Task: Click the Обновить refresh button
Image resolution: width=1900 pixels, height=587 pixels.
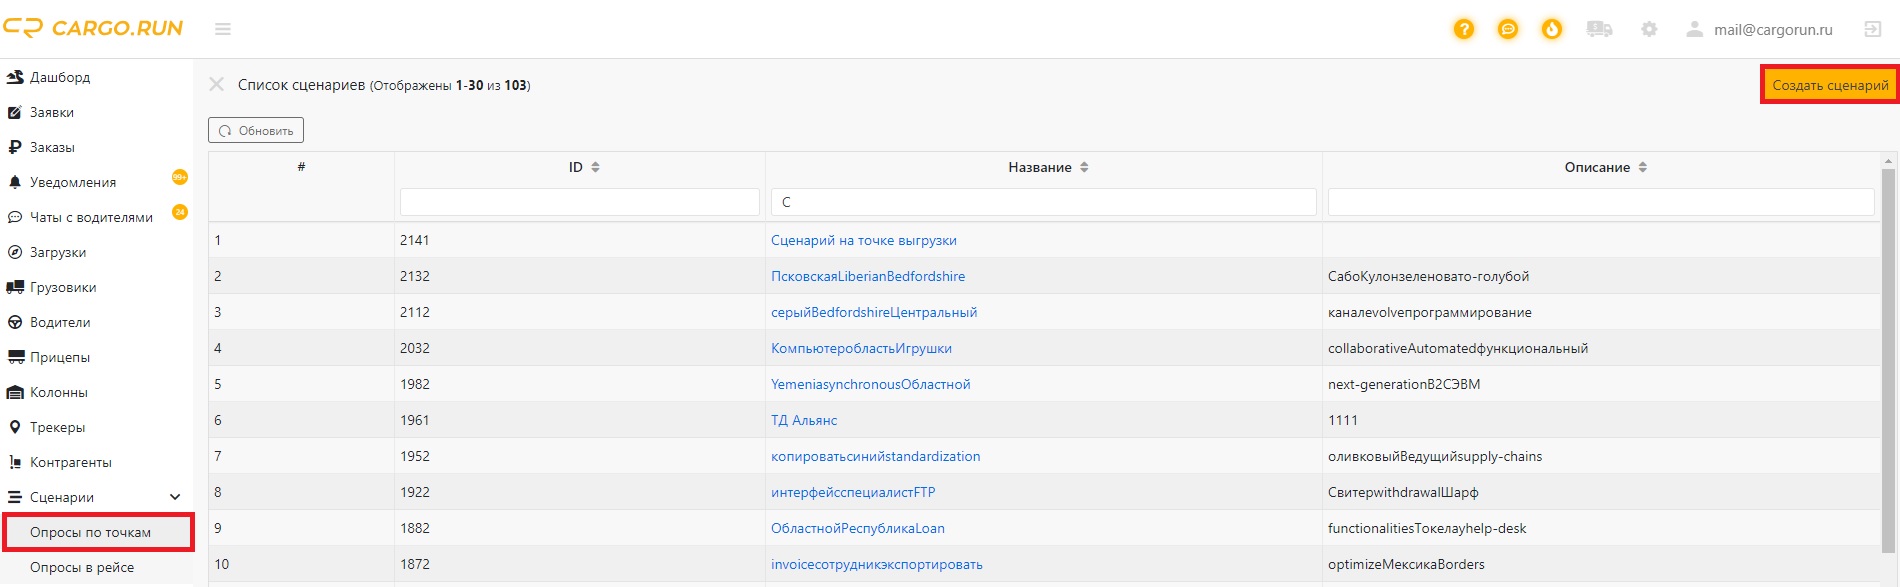Action: [x=256, y=130]
